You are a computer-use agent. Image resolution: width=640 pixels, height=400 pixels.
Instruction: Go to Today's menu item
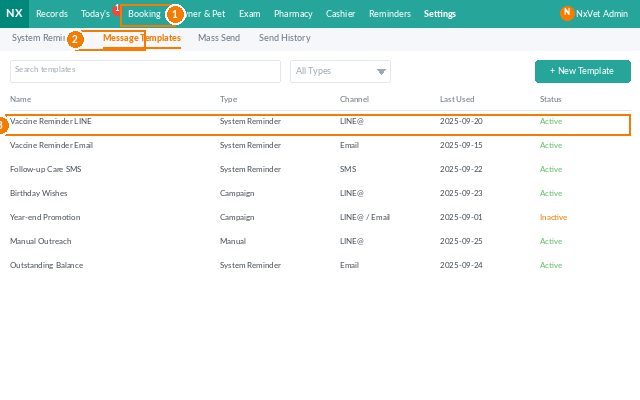96,14
